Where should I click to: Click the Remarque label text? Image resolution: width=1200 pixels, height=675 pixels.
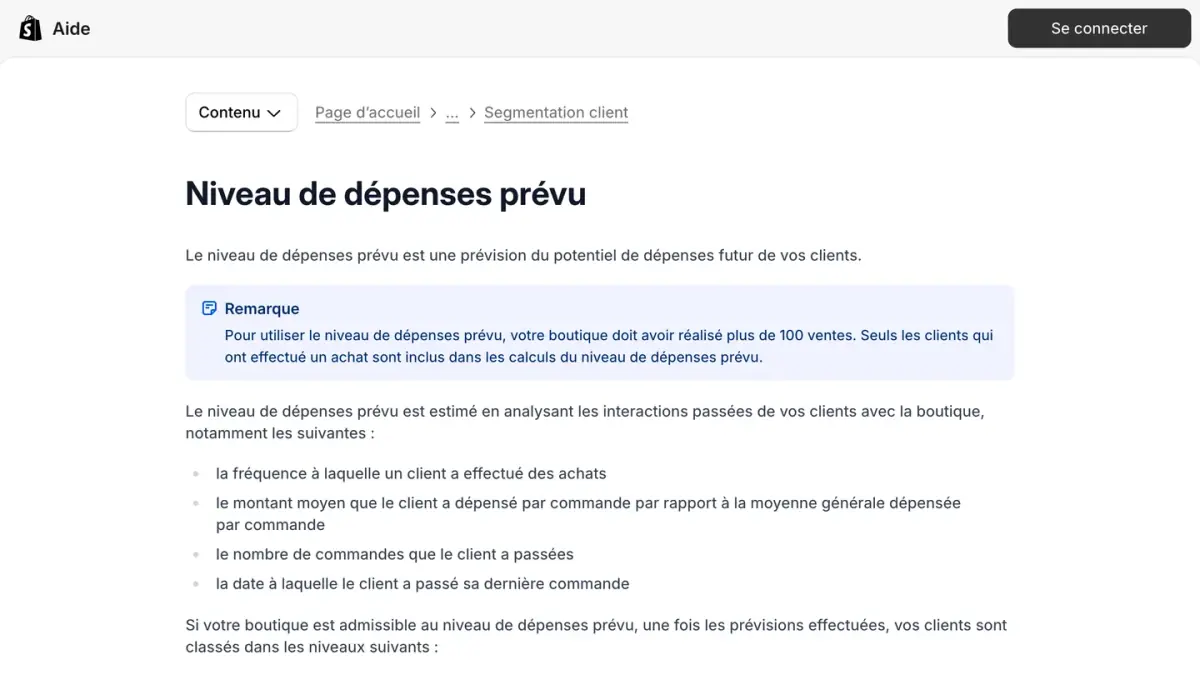tap(262, 309)
